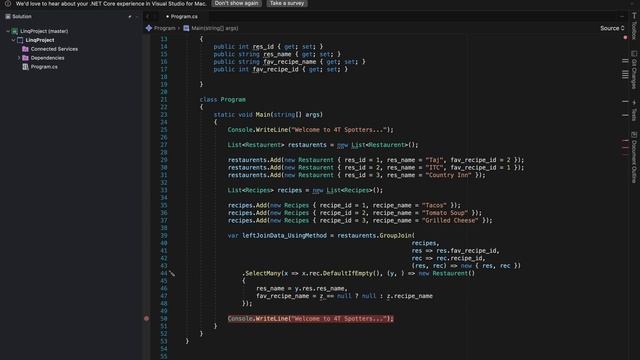Open the Solution pad options arrow
The image size is (640, 360).
(x=130, y=17)
